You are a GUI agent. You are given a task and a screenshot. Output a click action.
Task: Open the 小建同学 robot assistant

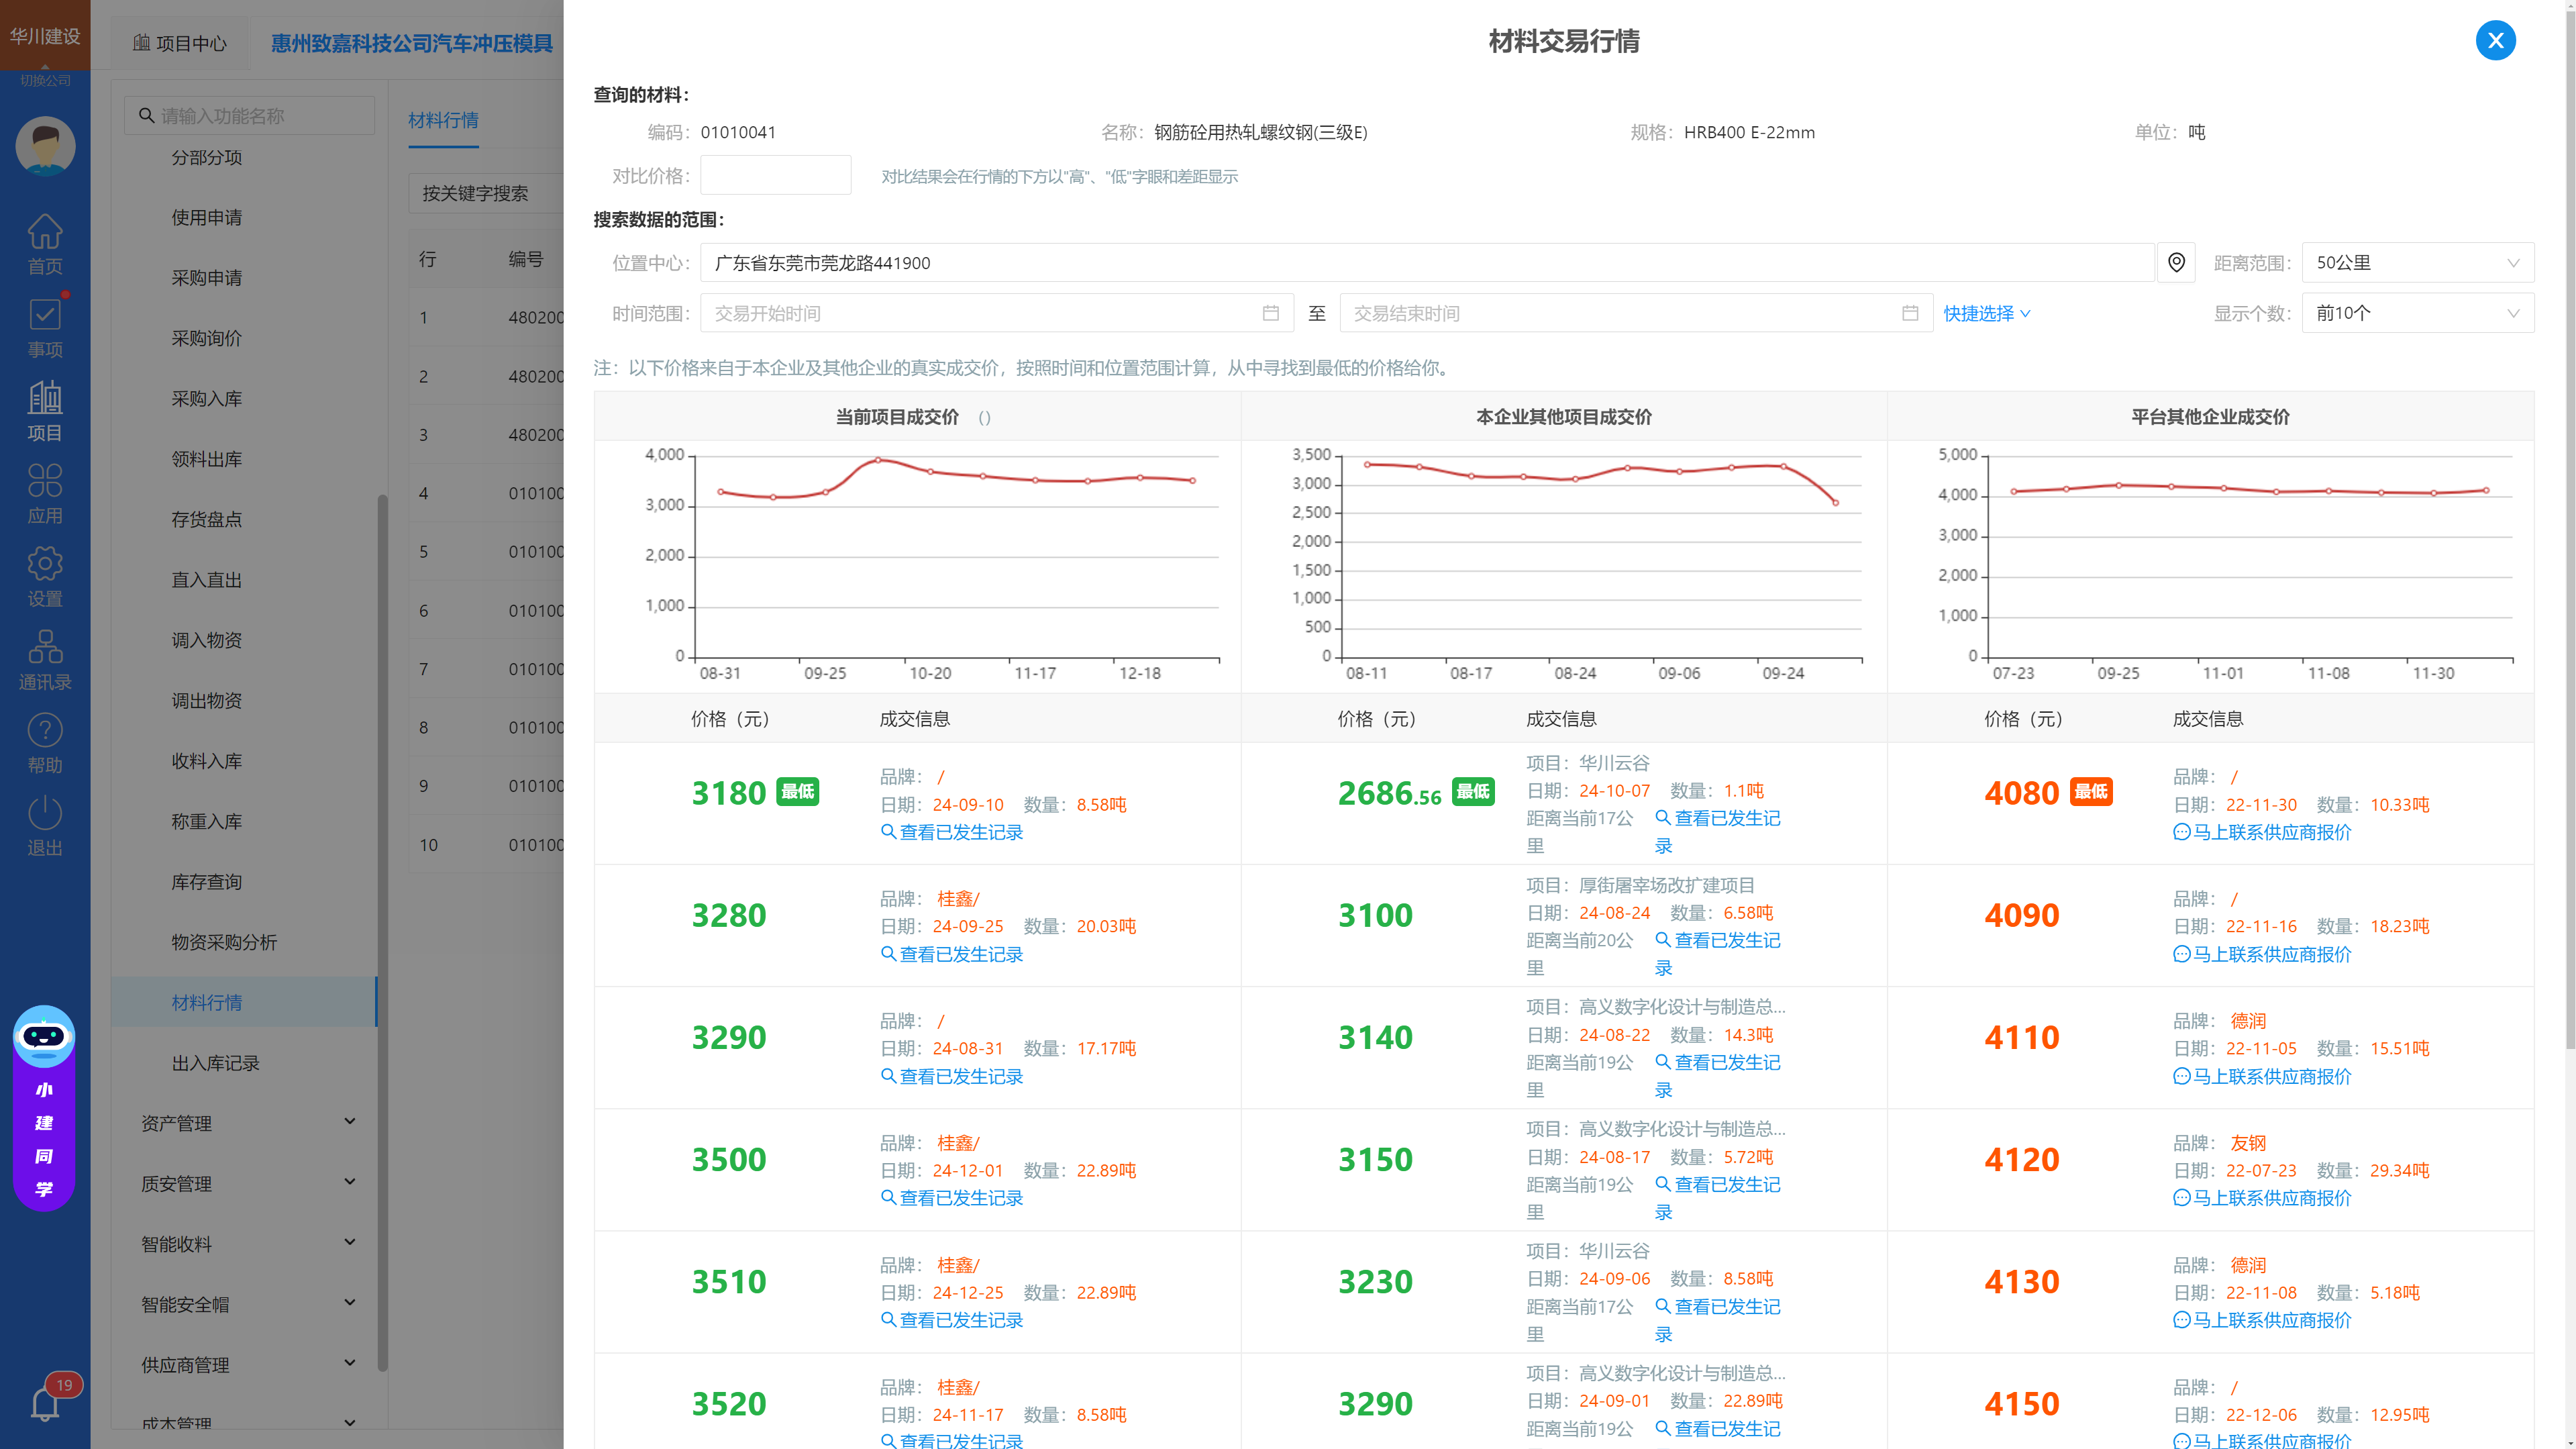pyautogui.click(x=44, y=1108)
